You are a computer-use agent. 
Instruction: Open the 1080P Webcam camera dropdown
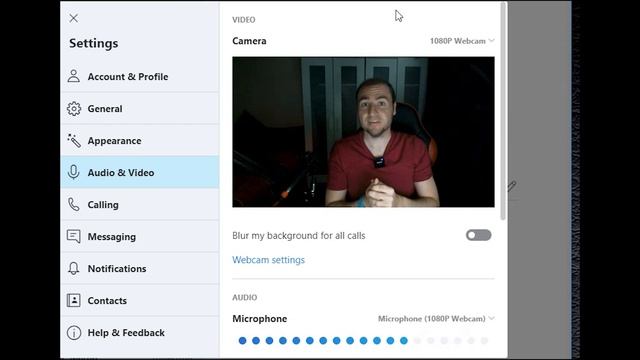(x=462, y=41)
